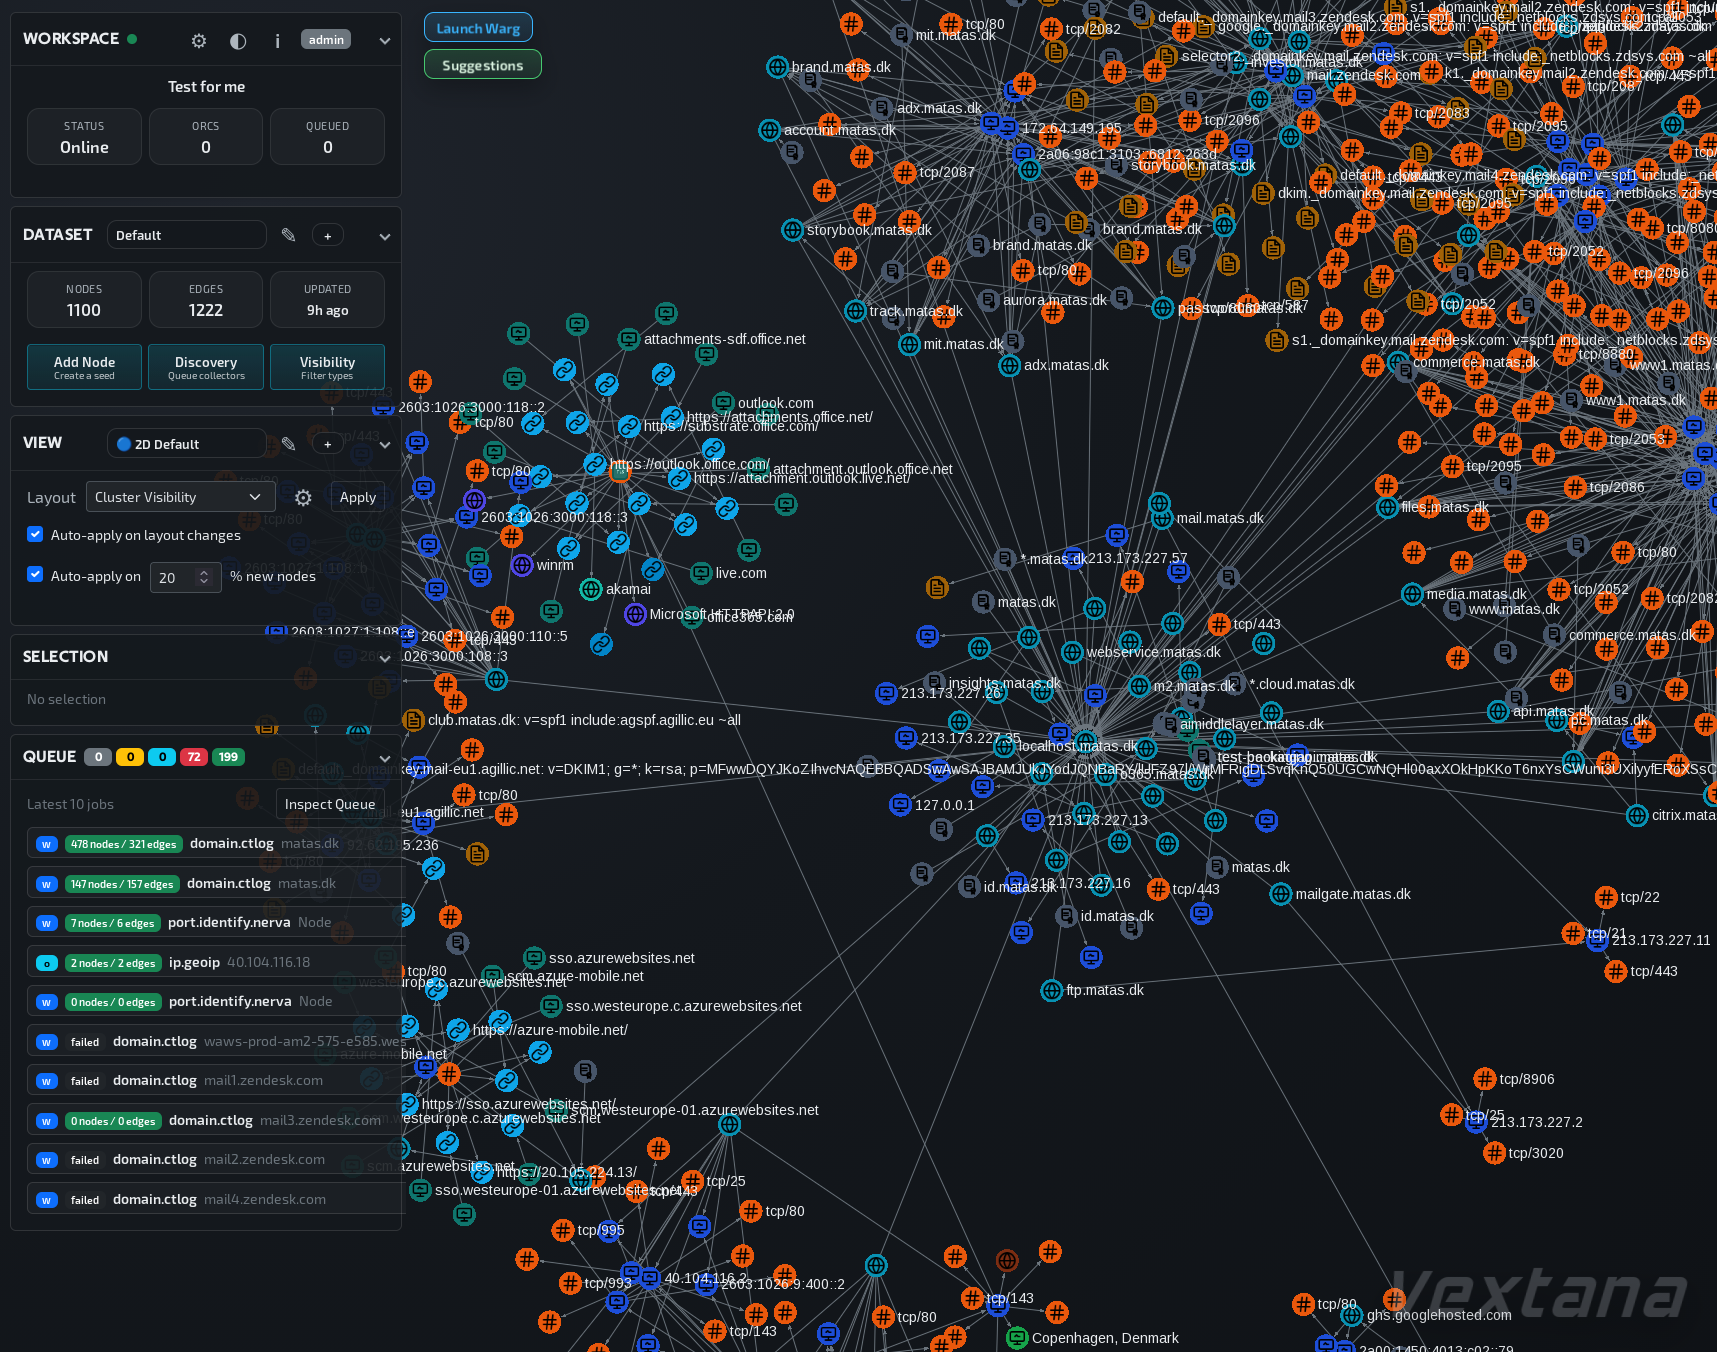Add a new view with plus button
1717x1352 pixels.
pos(328,444)
